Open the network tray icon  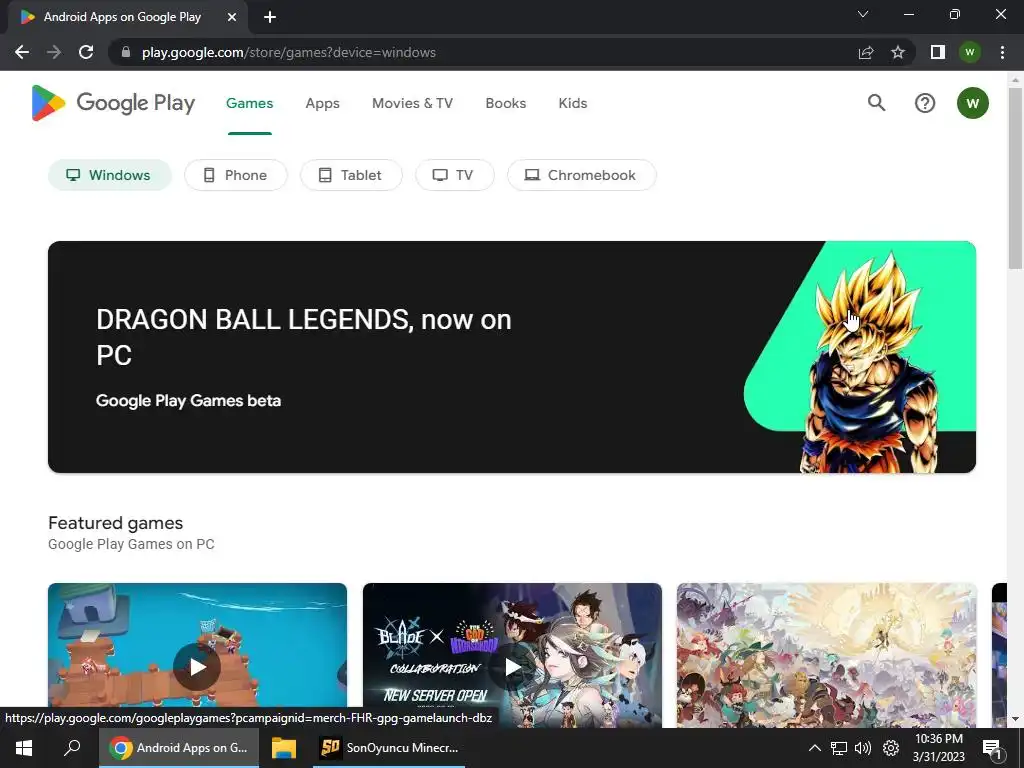click(x=839, y=748)
